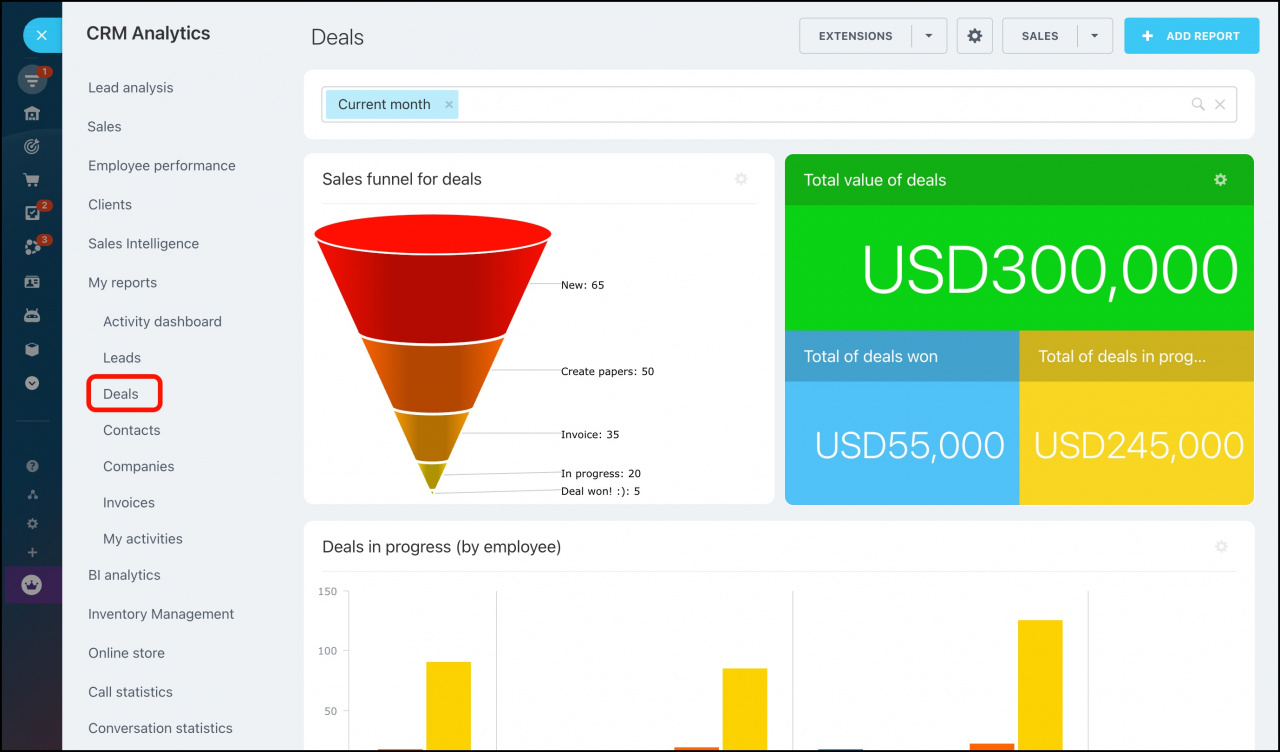Open Deals in progress widget settings gear

pyautogui.click(x=1221, y=547)
